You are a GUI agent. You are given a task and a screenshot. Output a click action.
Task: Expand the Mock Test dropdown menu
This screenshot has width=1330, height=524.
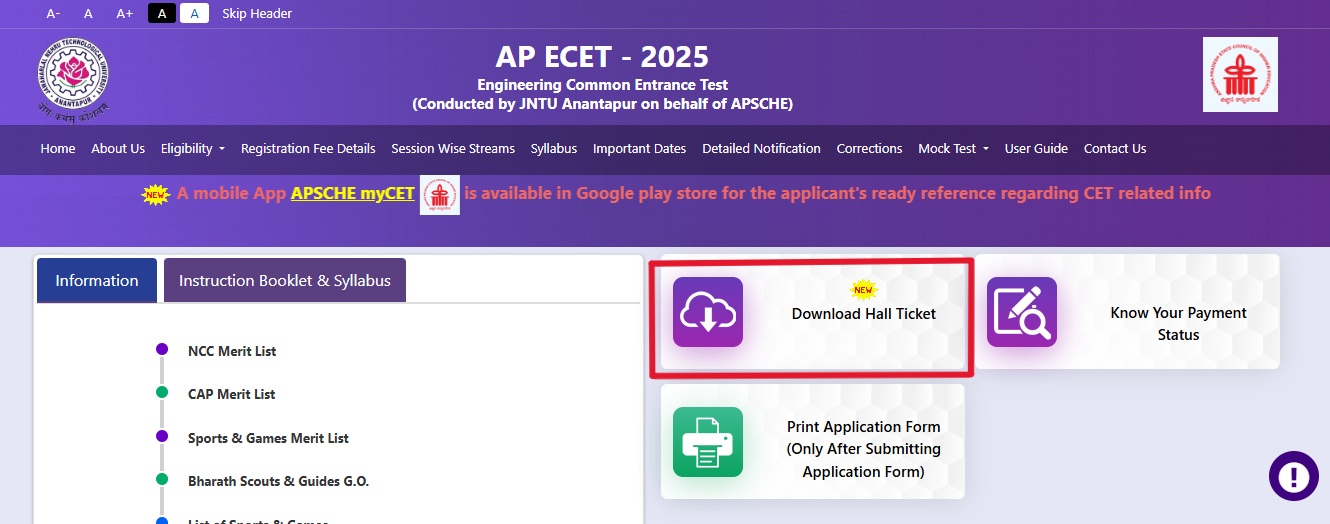tap(954, 148)
